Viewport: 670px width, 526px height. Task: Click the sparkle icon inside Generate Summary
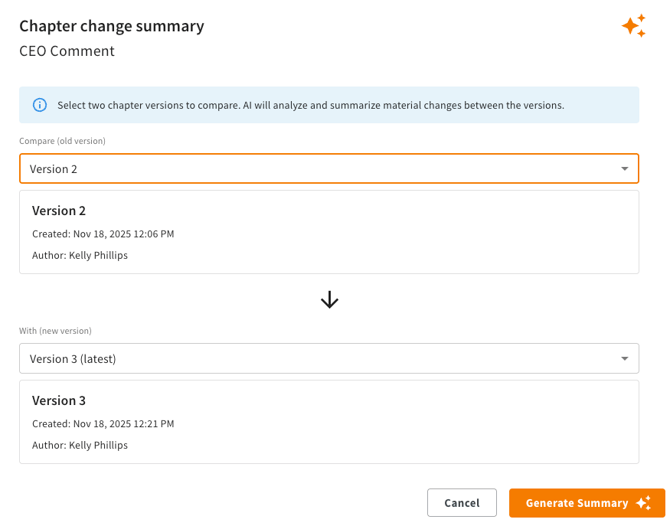(643, 503)
